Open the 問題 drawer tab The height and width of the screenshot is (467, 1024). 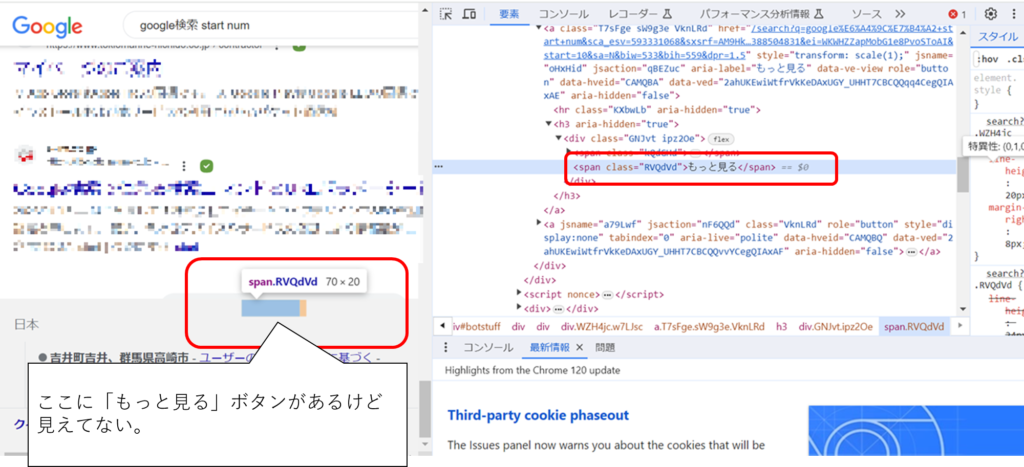click(x=605, y=347)
